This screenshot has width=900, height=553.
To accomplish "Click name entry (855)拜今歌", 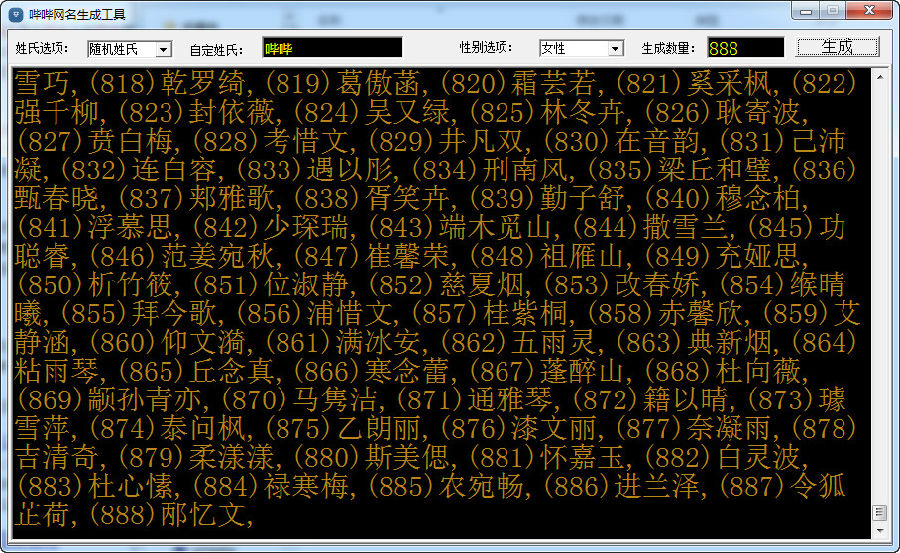I will 139,314.
